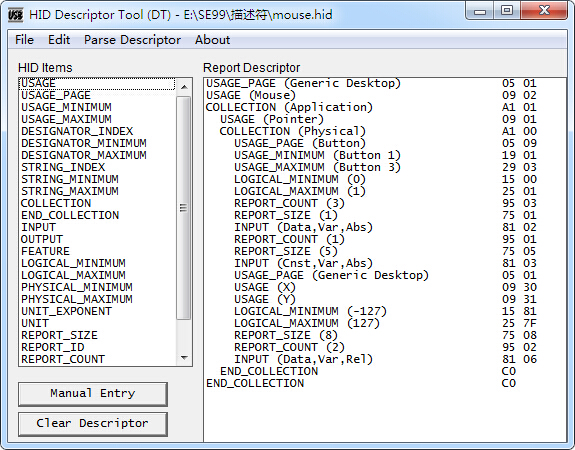This screenshot has width=575, height=450.
Task: Select DESIGNATOR_MAXIMUM in HID Items list
Action: (x=97, y=156)
